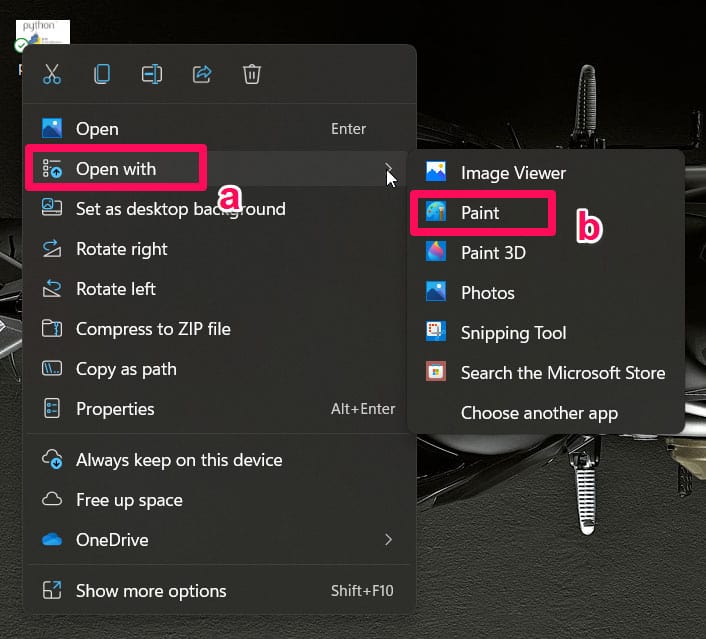The width and height of the screenshot is (706, 639).
Task: Click the Open with list icon
Action: (52, 168)
